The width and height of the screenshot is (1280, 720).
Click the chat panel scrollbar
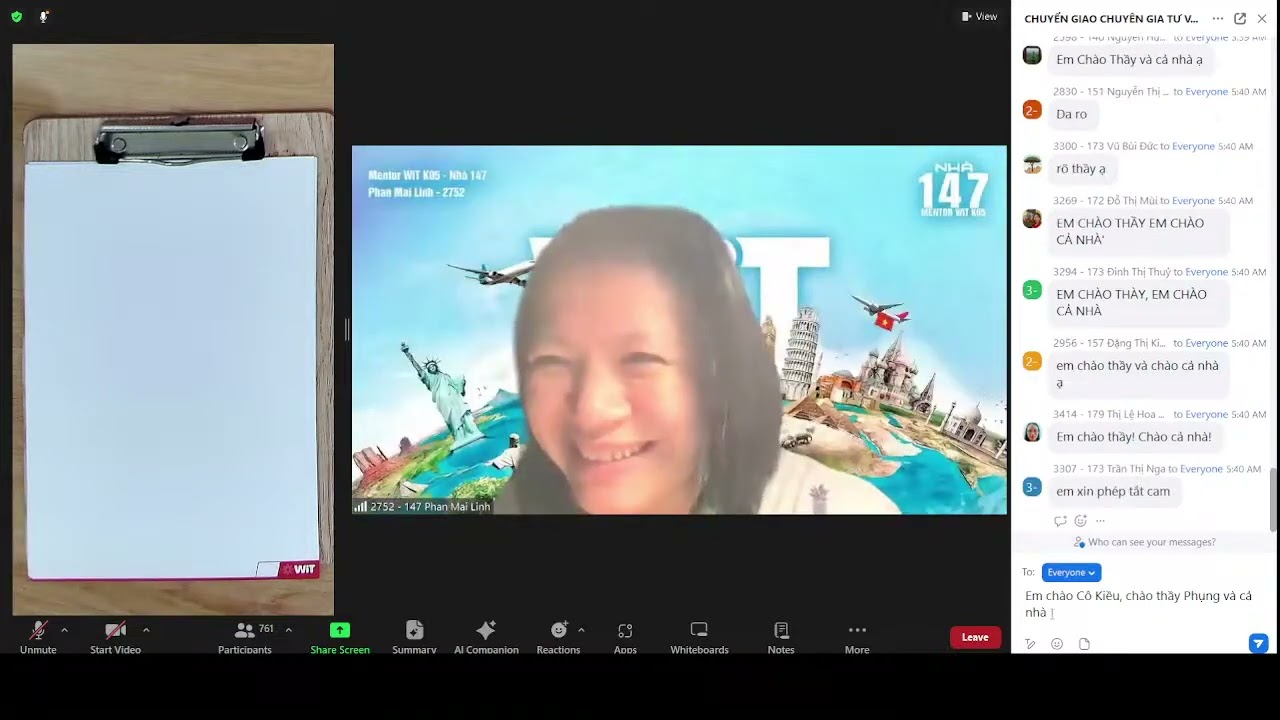[x=1273, y=499]
